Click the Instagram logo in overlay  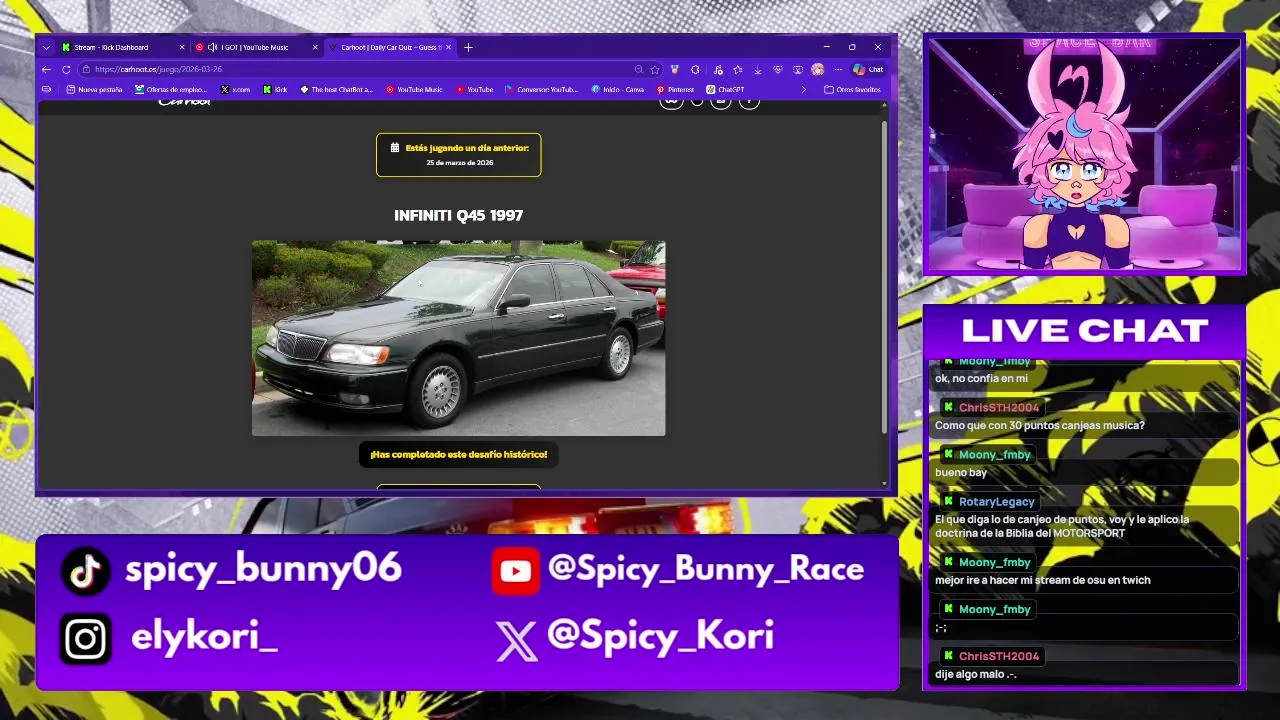coord(86,640)
